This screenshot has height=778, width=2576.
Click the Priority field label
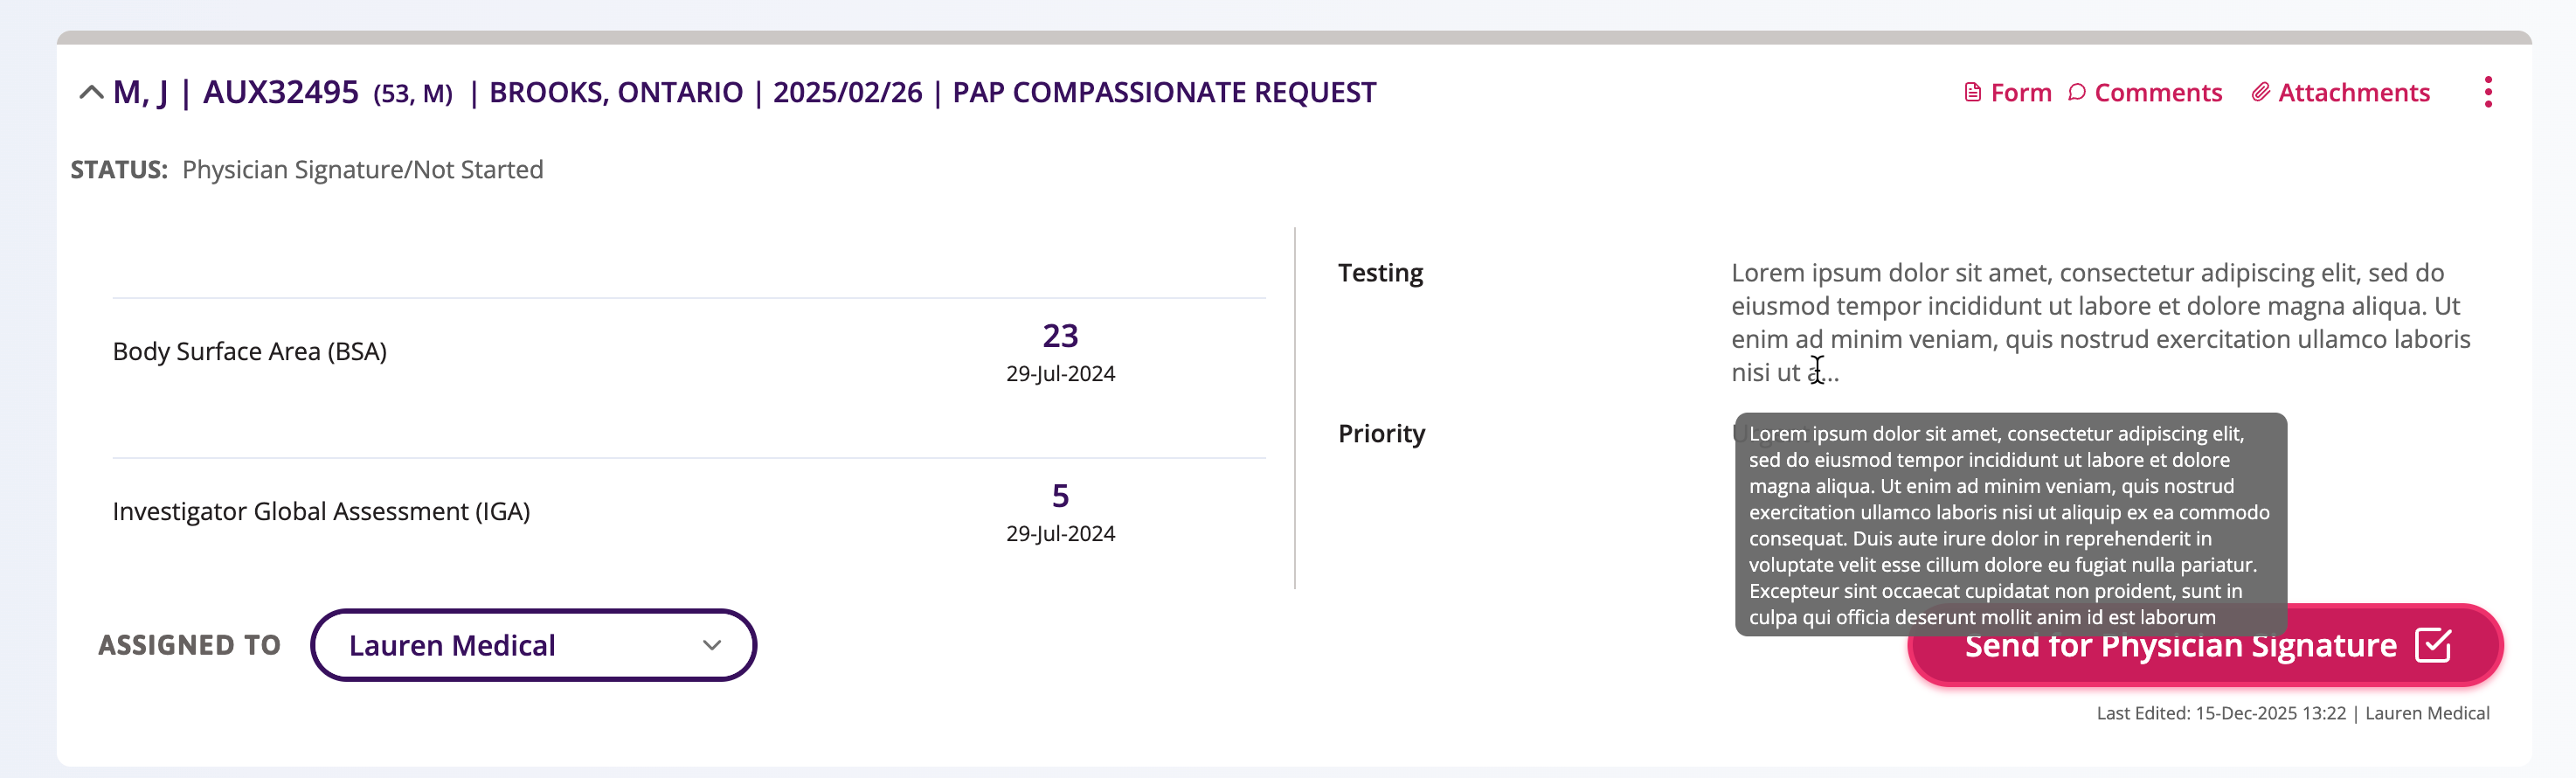coord(1381,434)
